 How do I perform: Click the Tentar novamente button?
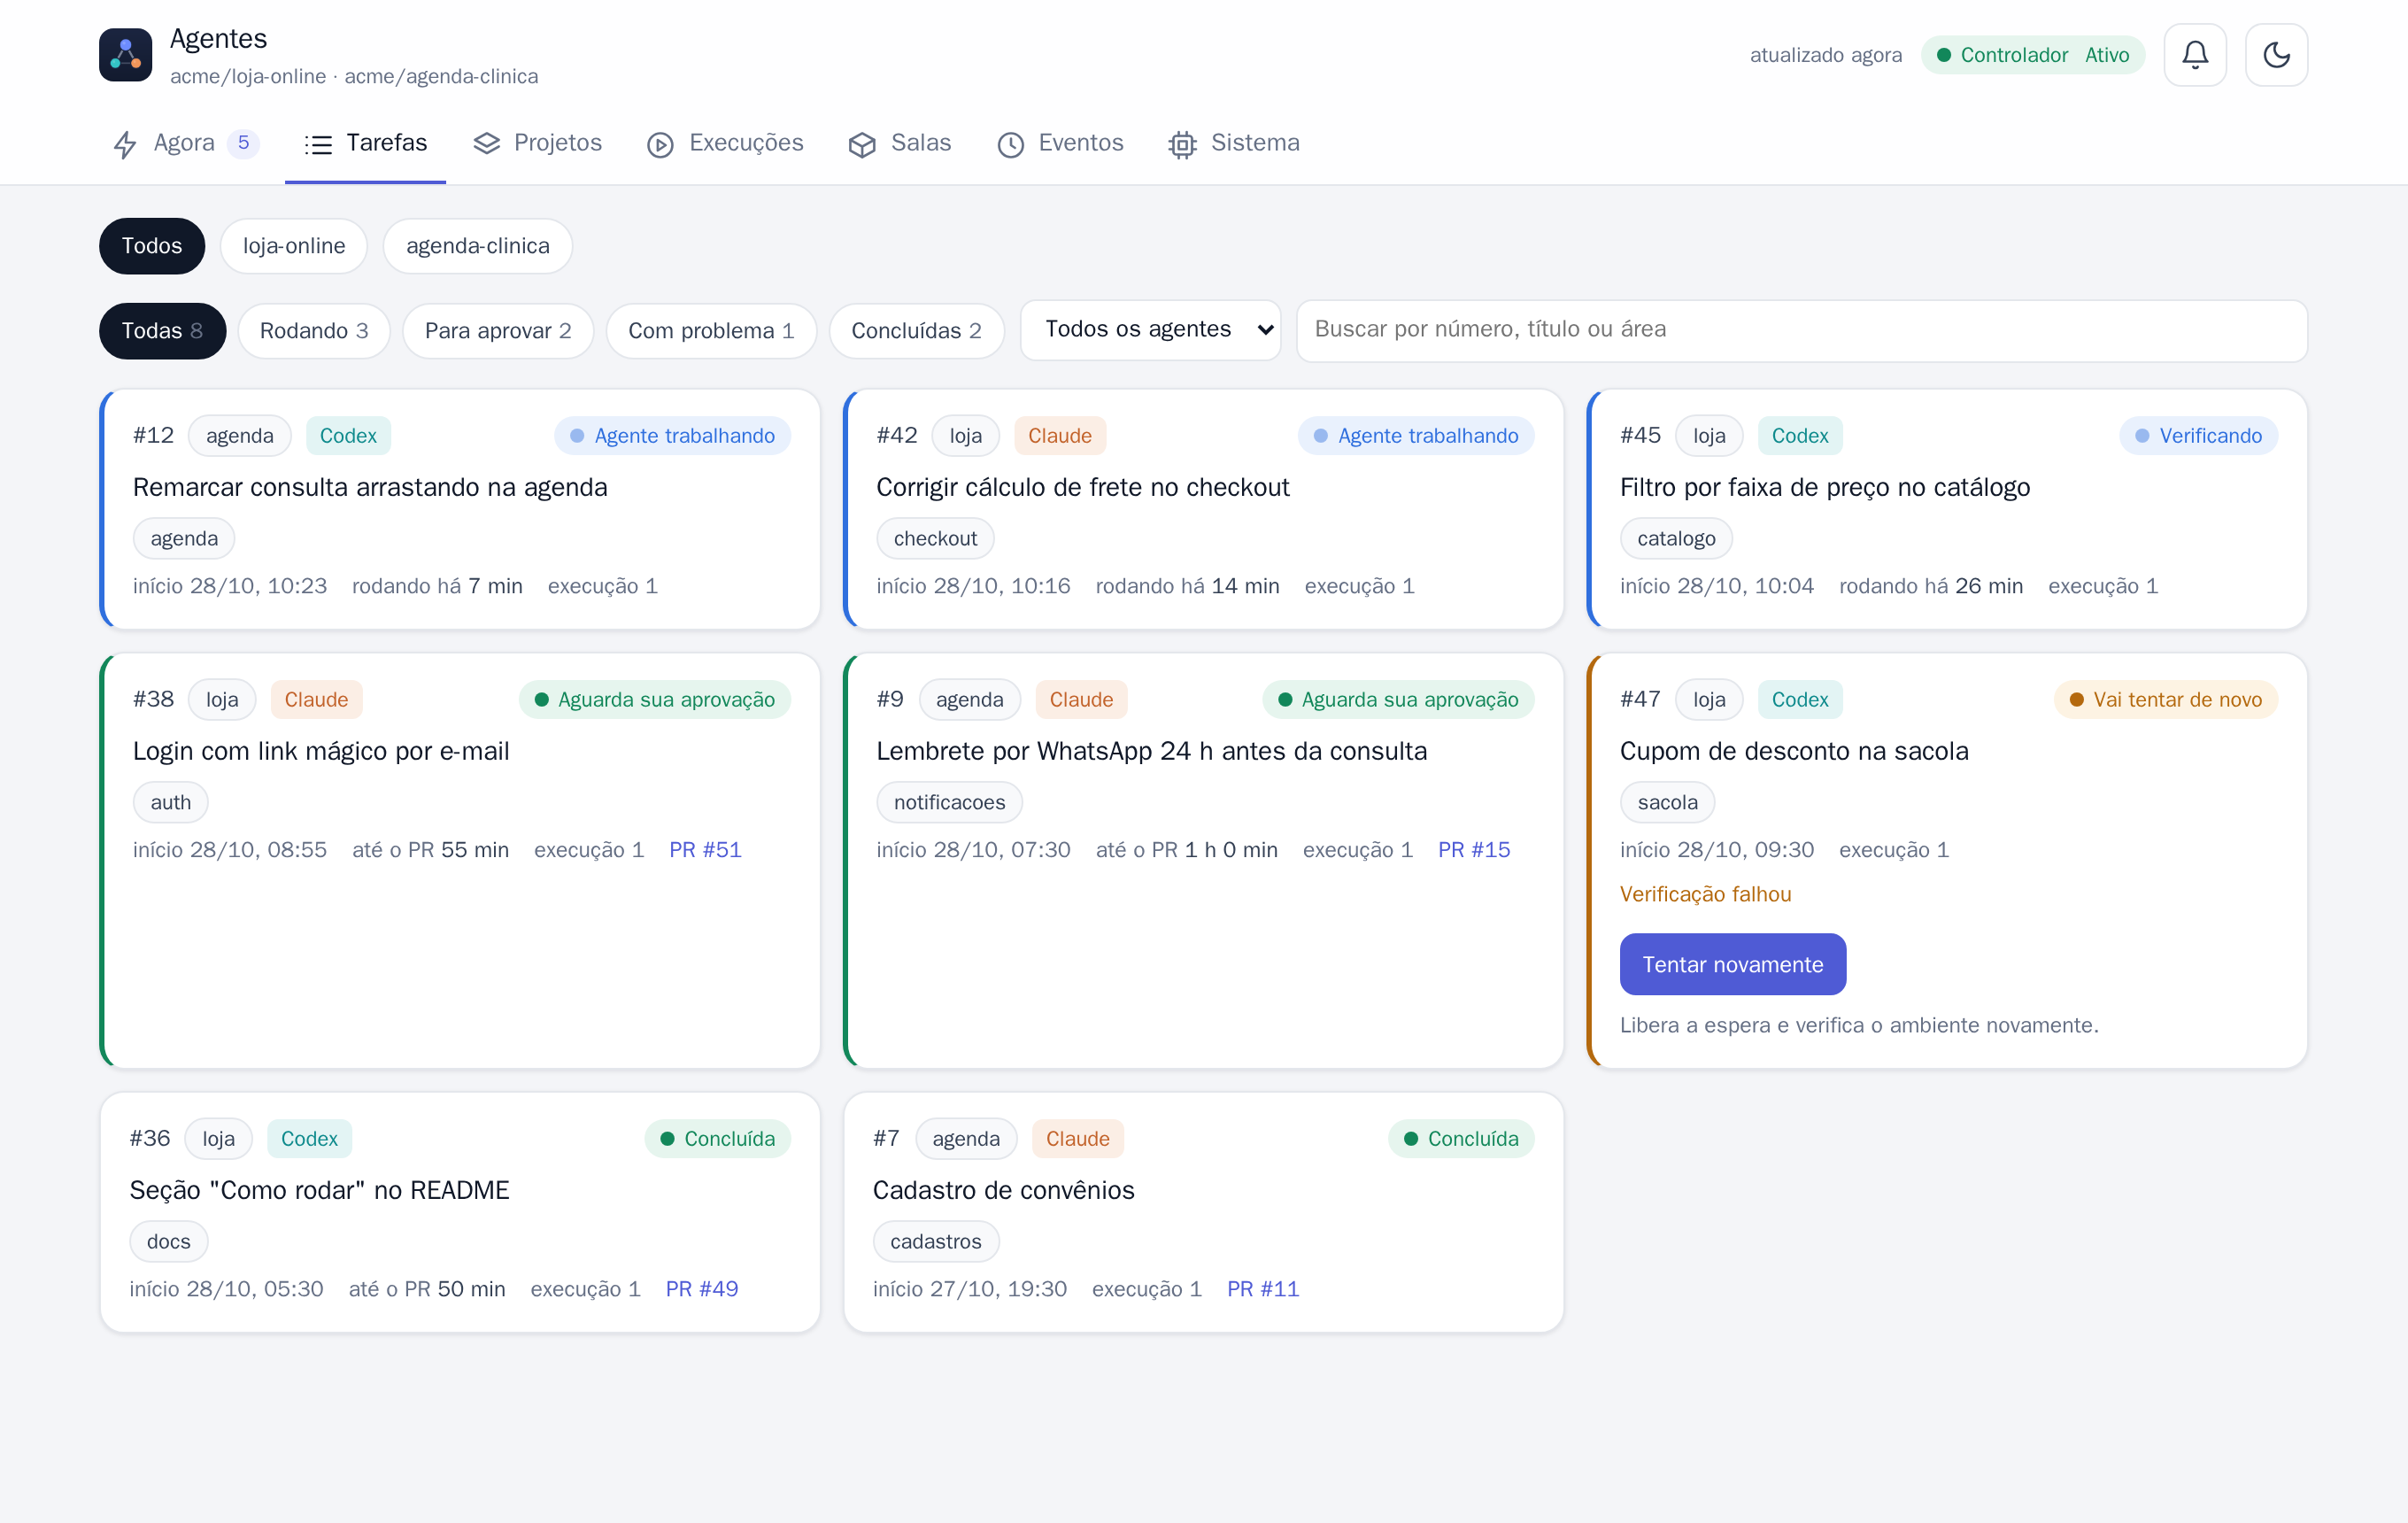[1732, 965]
